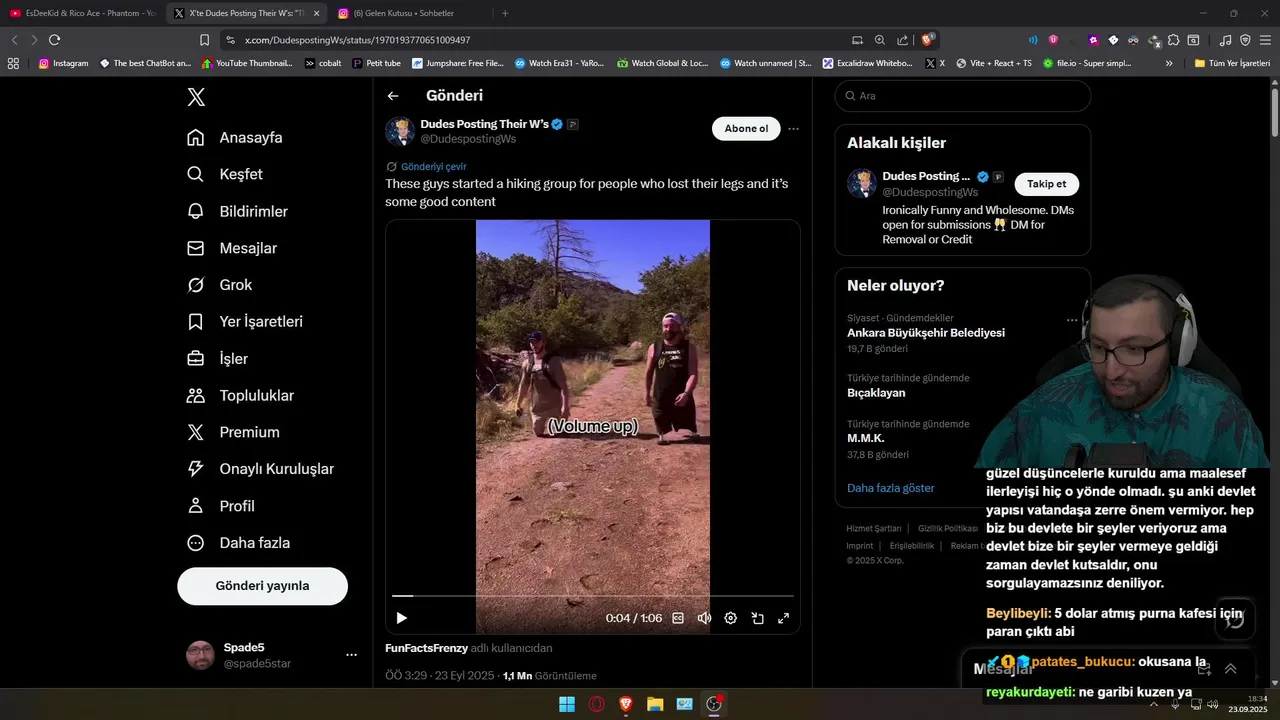Open FunFactsFrenzy source profile link
1280x720 pixels.
point(426,648)
